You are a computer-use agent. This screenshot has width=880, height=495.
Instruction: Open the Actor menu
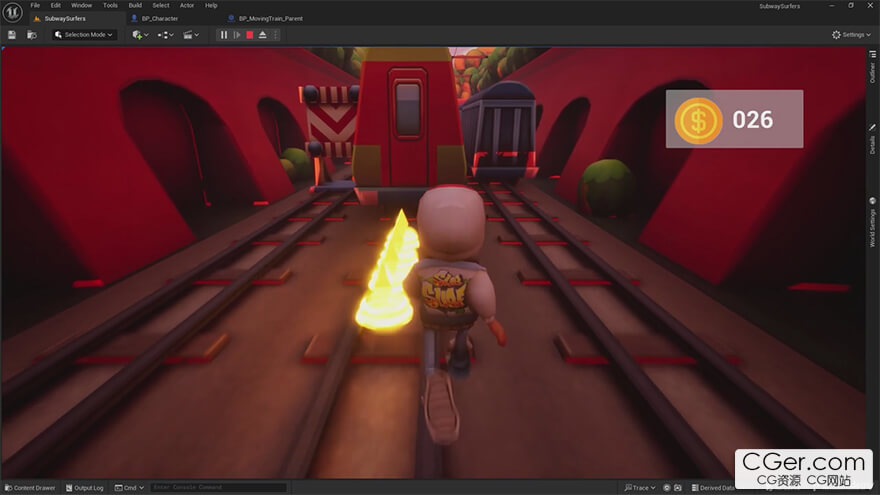pyautogui.click(x=187, y=5)
